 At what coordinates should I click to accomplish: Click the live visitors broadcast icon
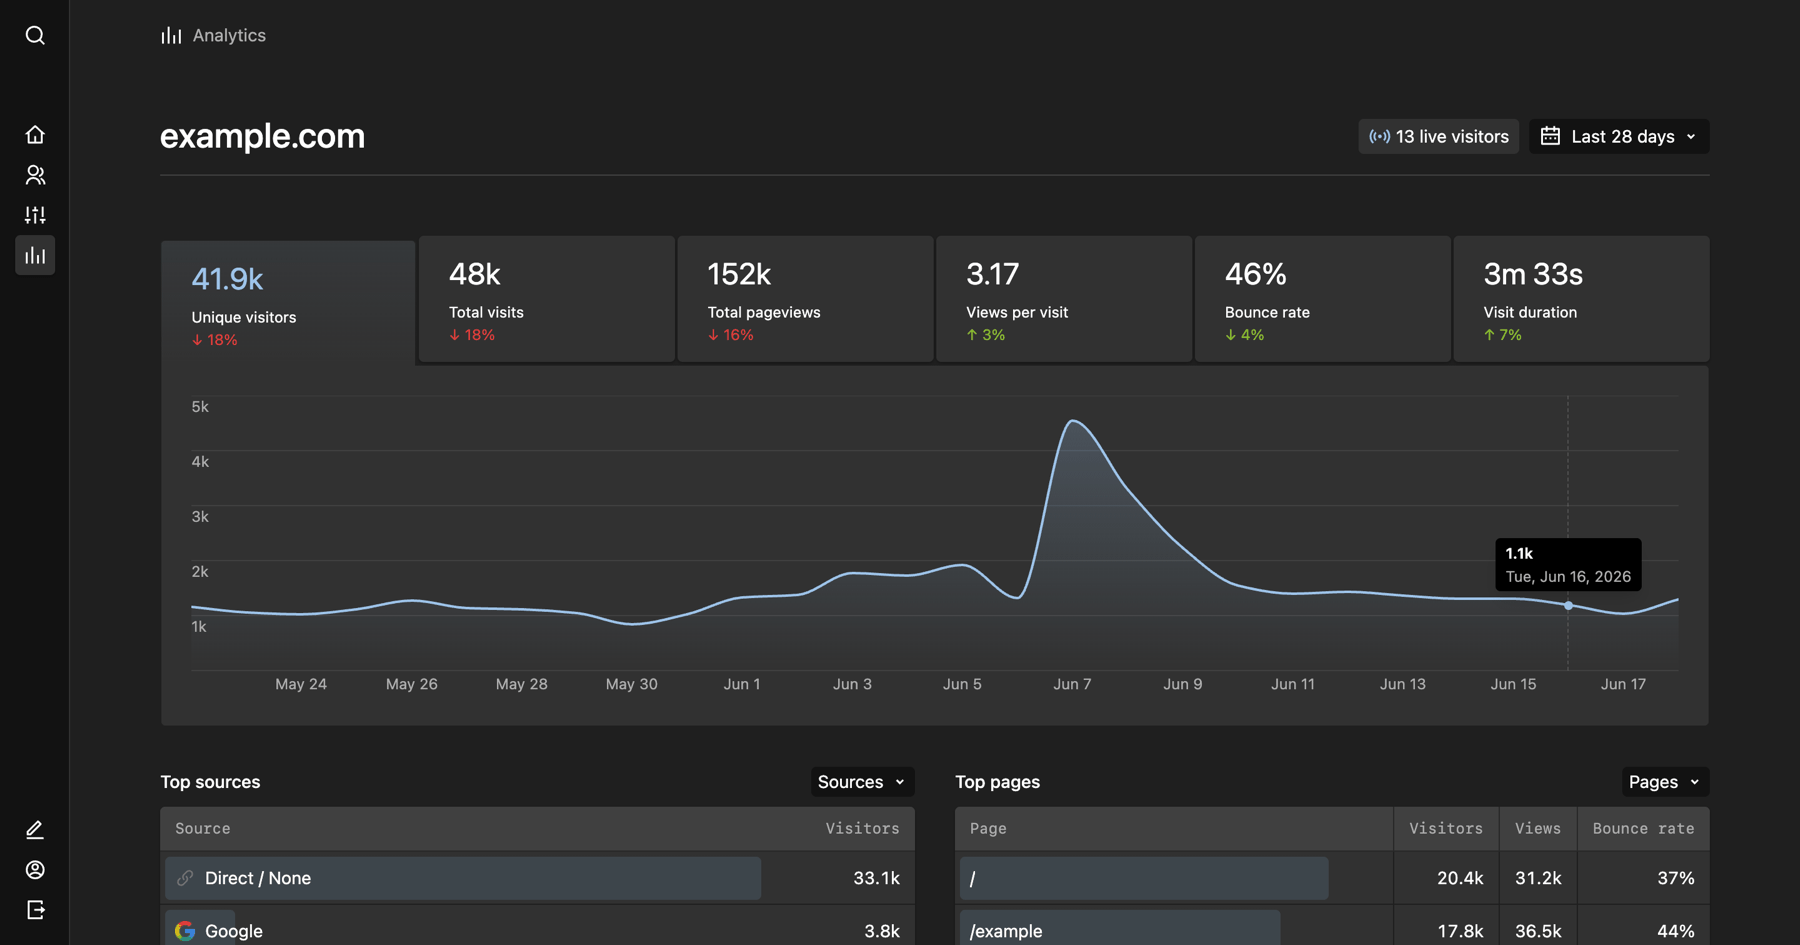(x=1379, y=137)
